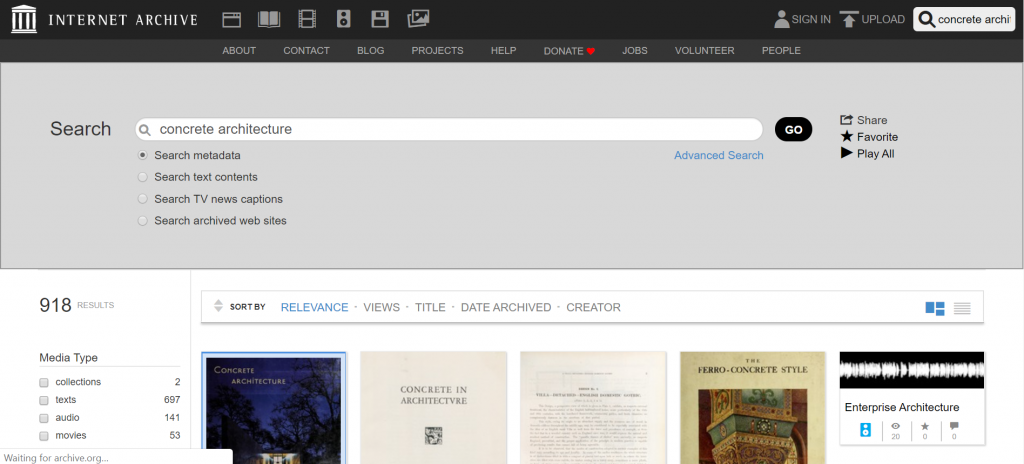The height and width of the screenshot is (464, 1024).
Task: Switch to tile grid view icon
Action: click(x=934, y=308)
